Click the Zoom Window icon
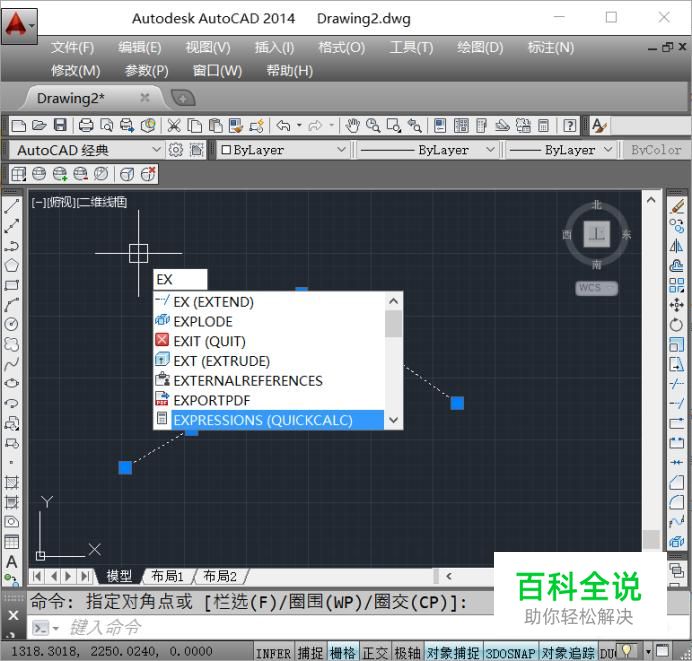This screenshot has width=692, height=661. click(x=394, y=126)
